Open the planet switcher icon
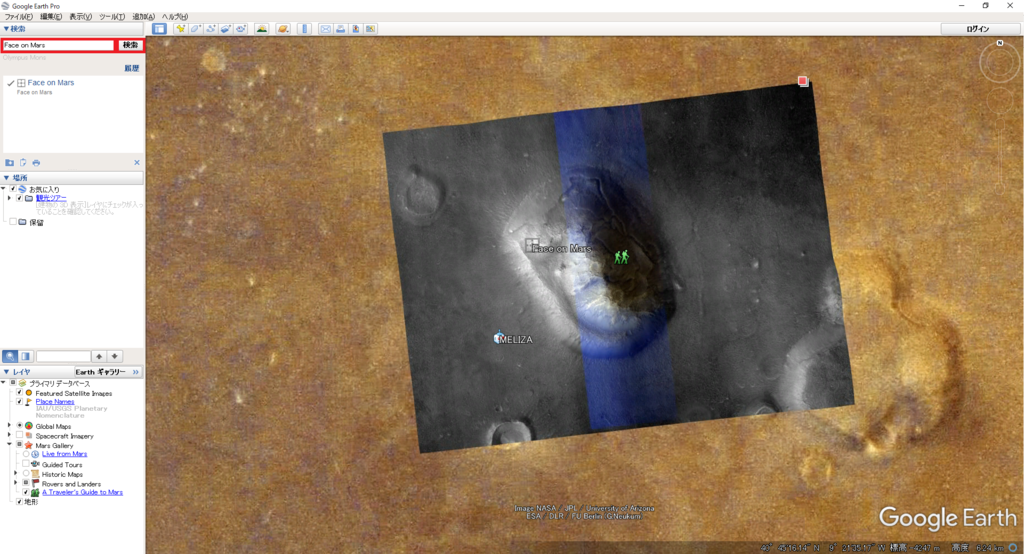This screenshot has height=554, width=1024. tap(283, 29)
